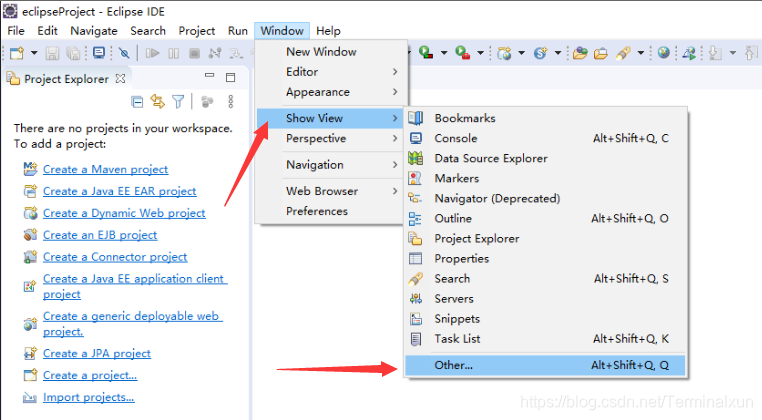Click the Launch Web Services Explorer icon
This screenshot has height=420, width=762.
click(x=689, y=52)
